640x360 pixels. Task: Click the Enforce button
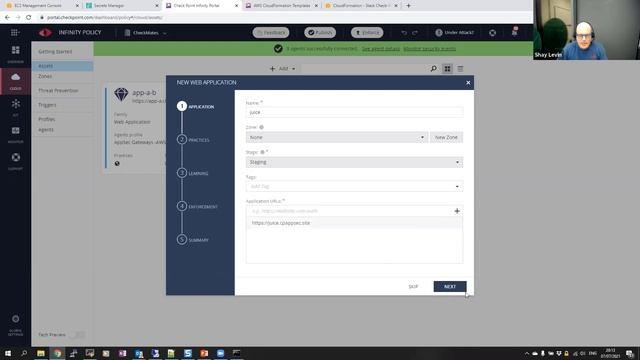pos(367,33)
